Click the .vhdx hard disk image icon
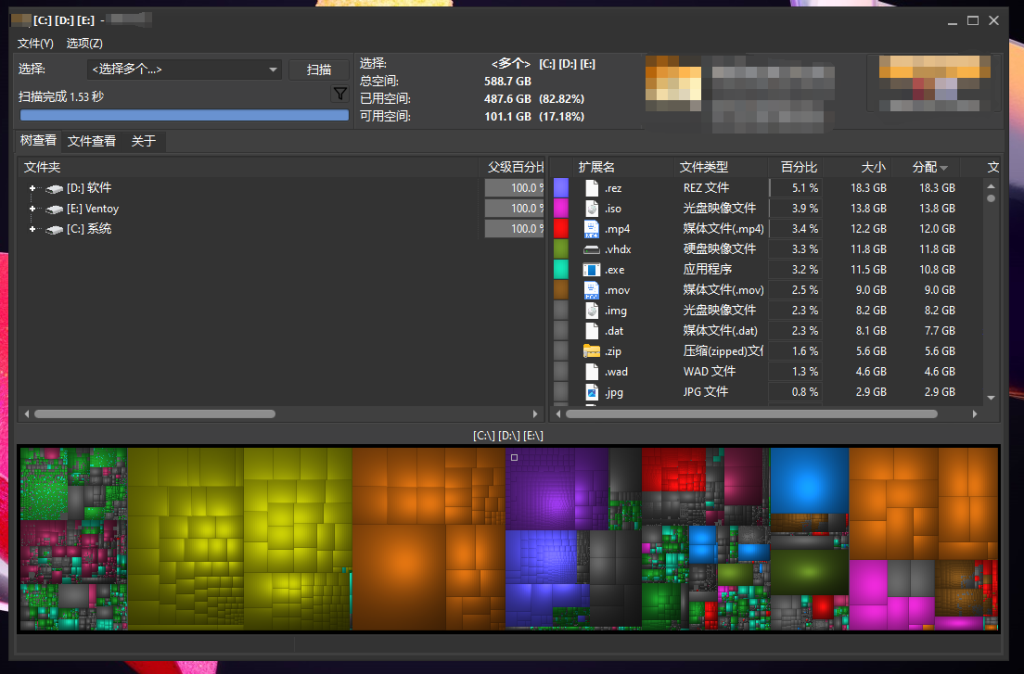 coord(591,249)
